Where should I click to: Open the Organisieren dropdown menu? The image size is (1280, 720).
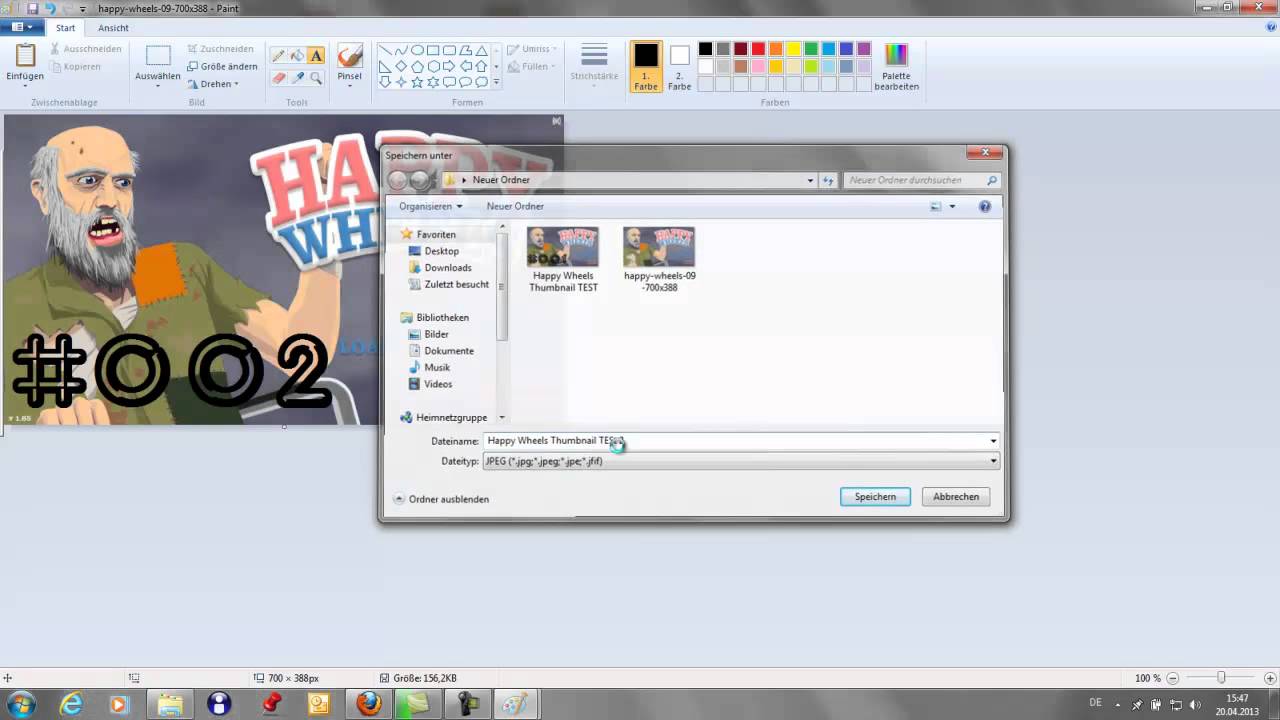click(431, 206)
